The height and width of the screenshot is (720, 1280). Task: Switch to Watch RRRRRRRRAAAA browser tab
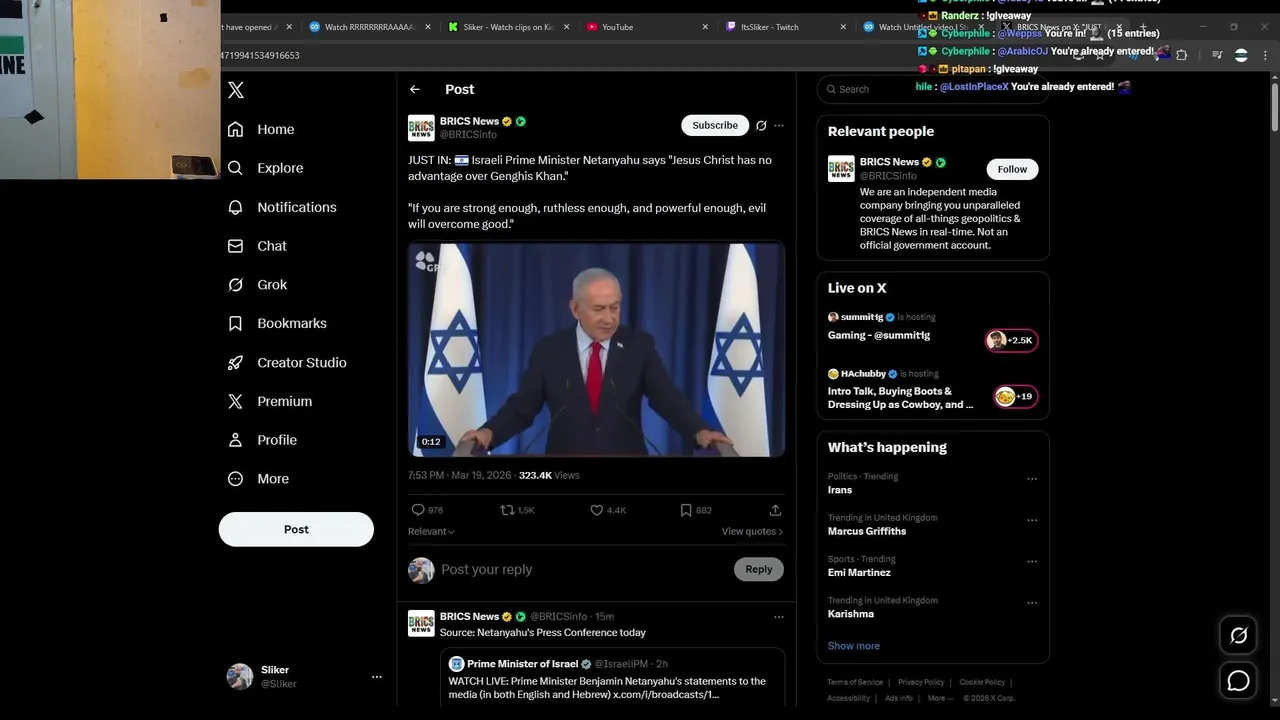click(x=370, y=27)
